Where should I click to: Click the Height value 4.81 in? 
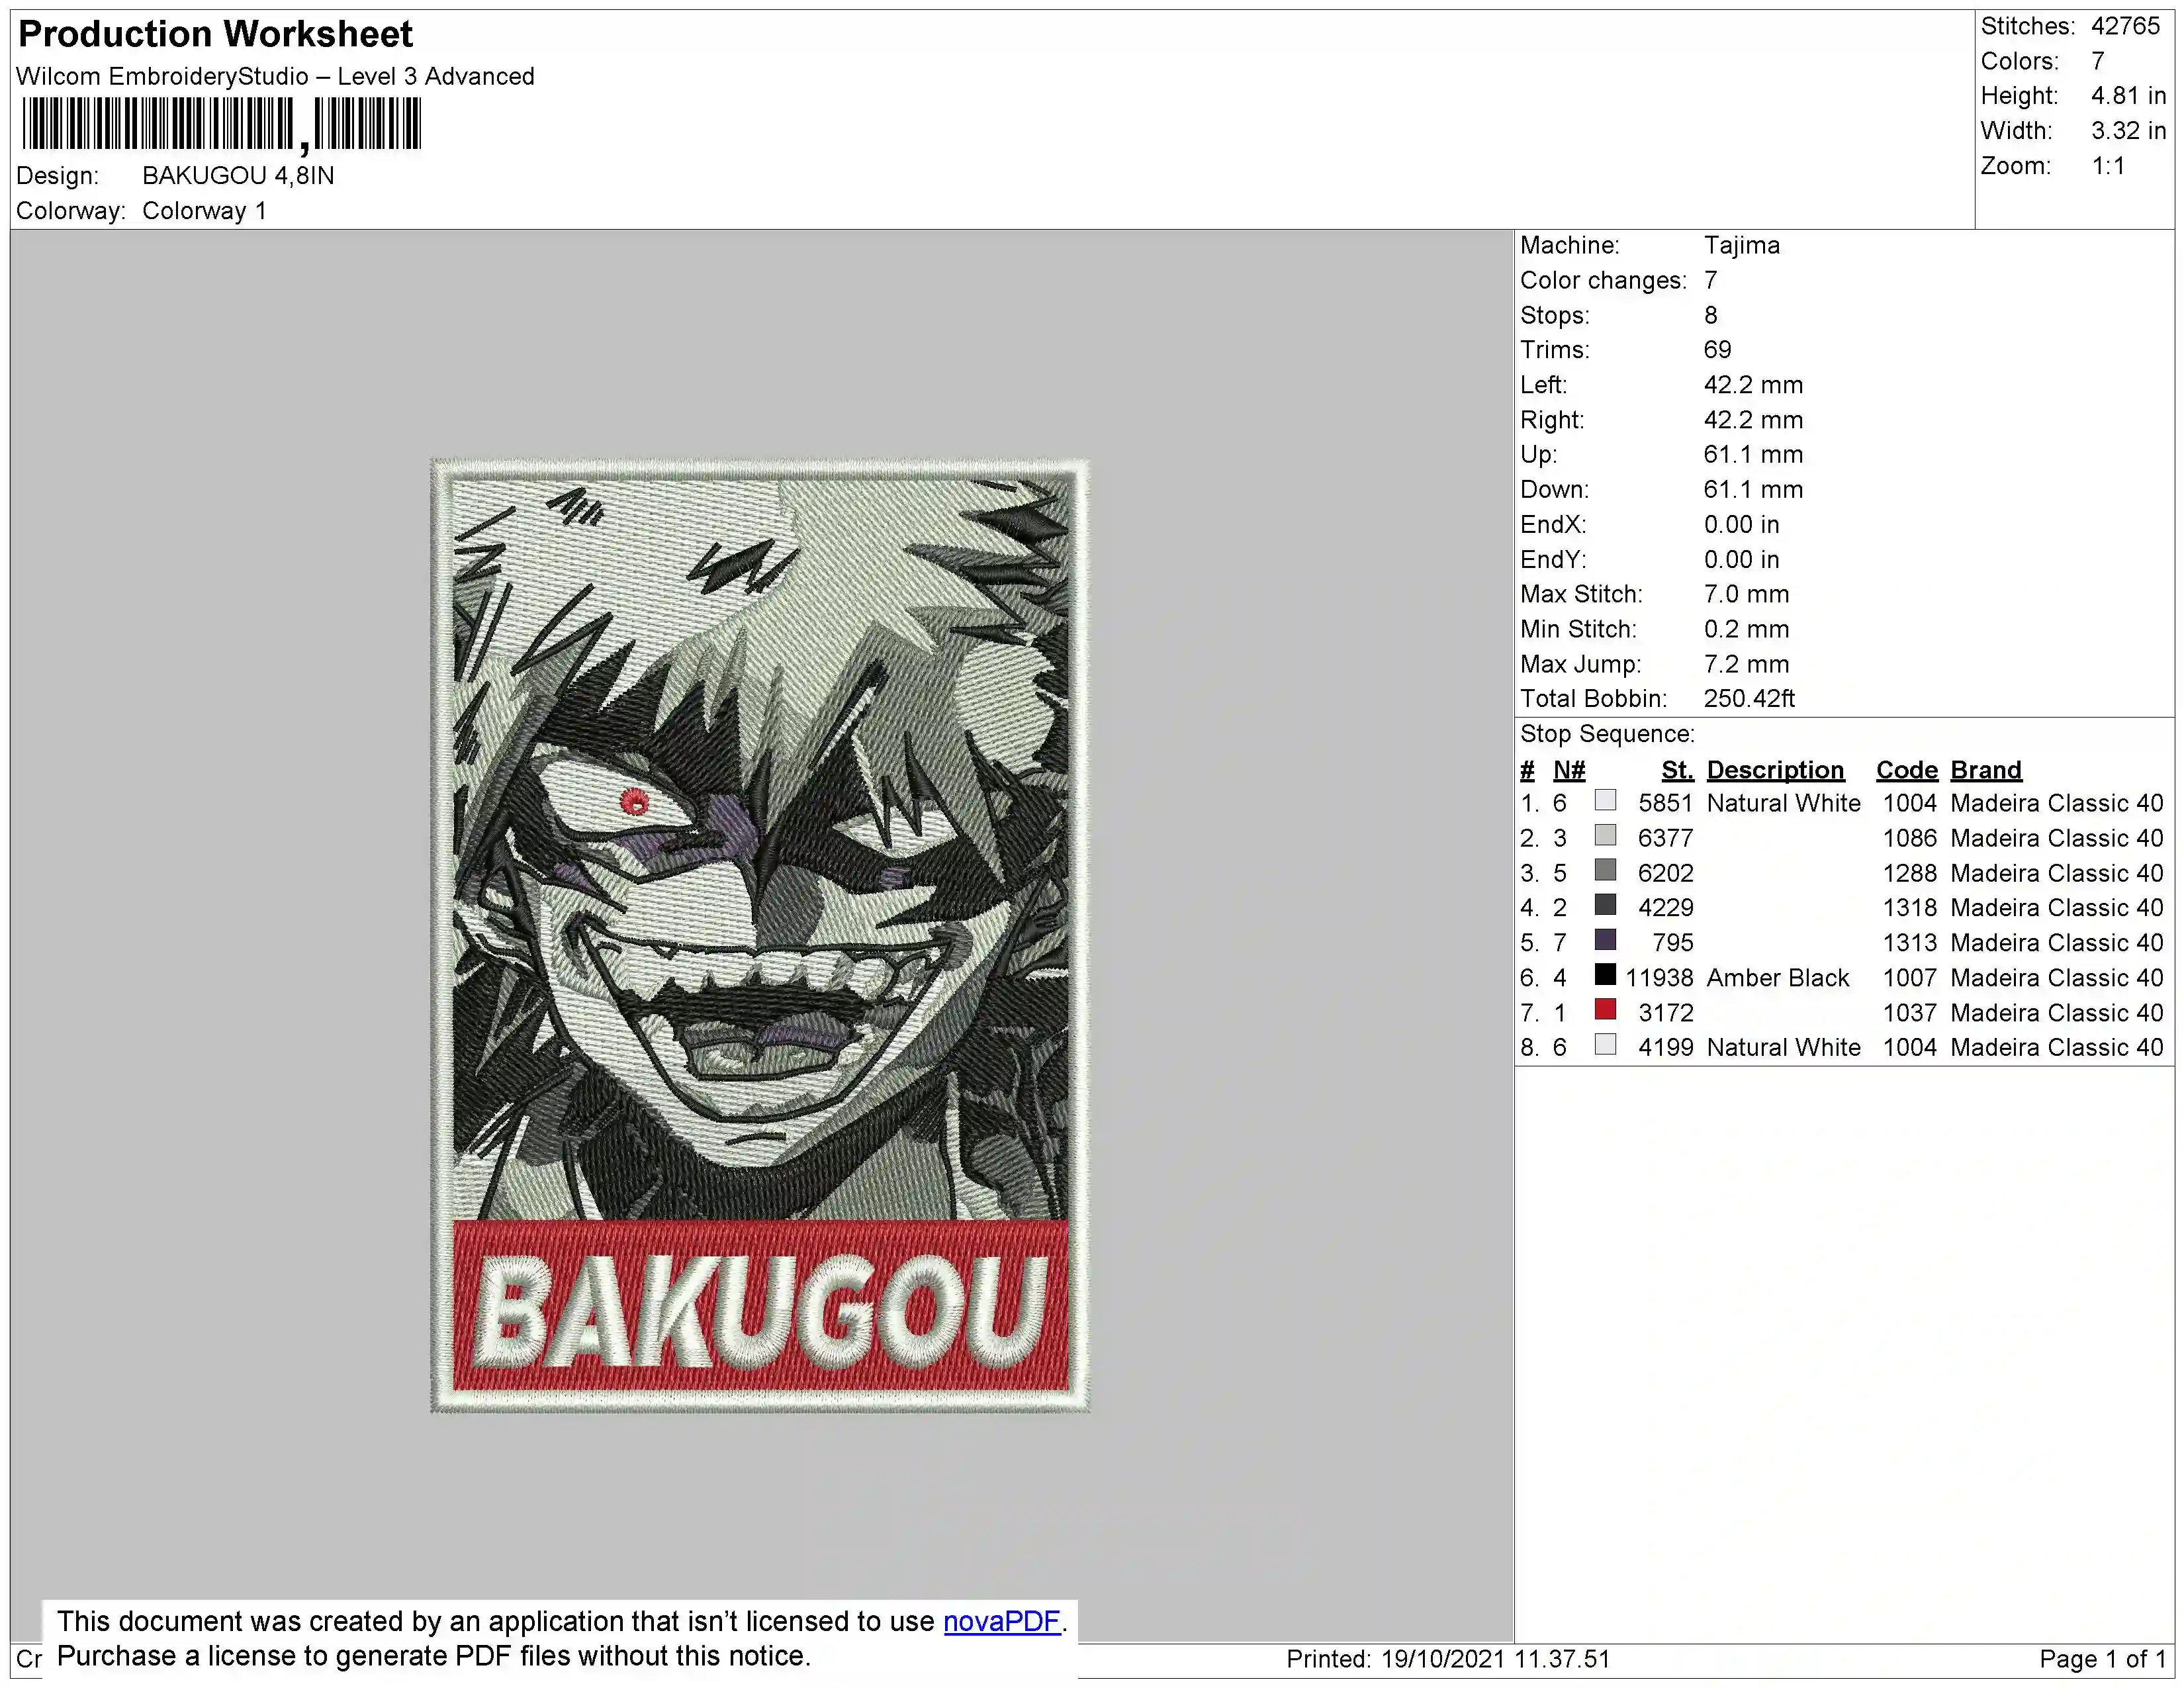(x=2128, y=96)
